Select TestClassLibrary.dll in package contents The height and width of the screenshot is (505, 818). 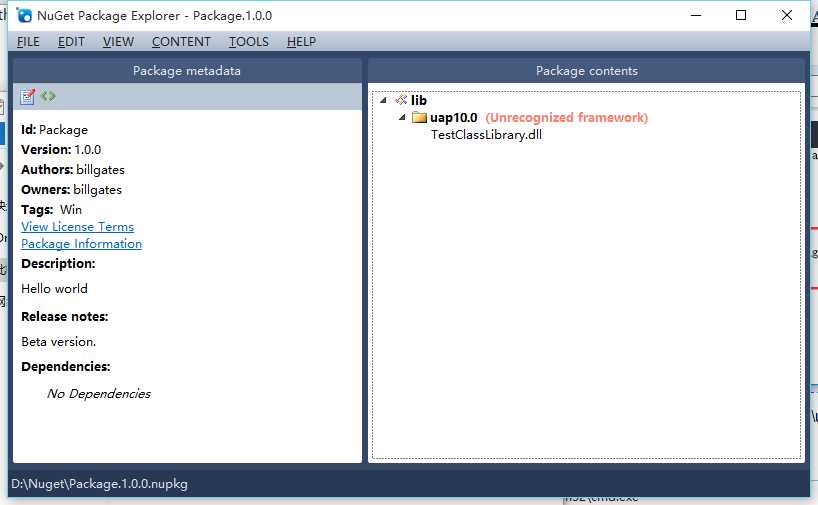click(x=486, y=135)
